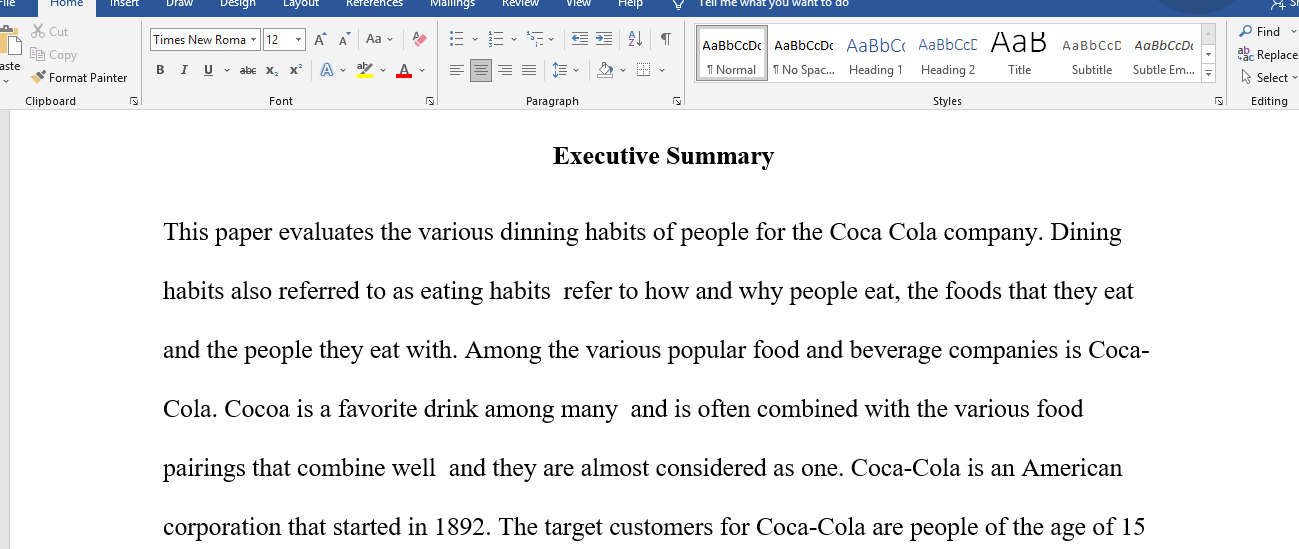Align text right

click(505, 70)
